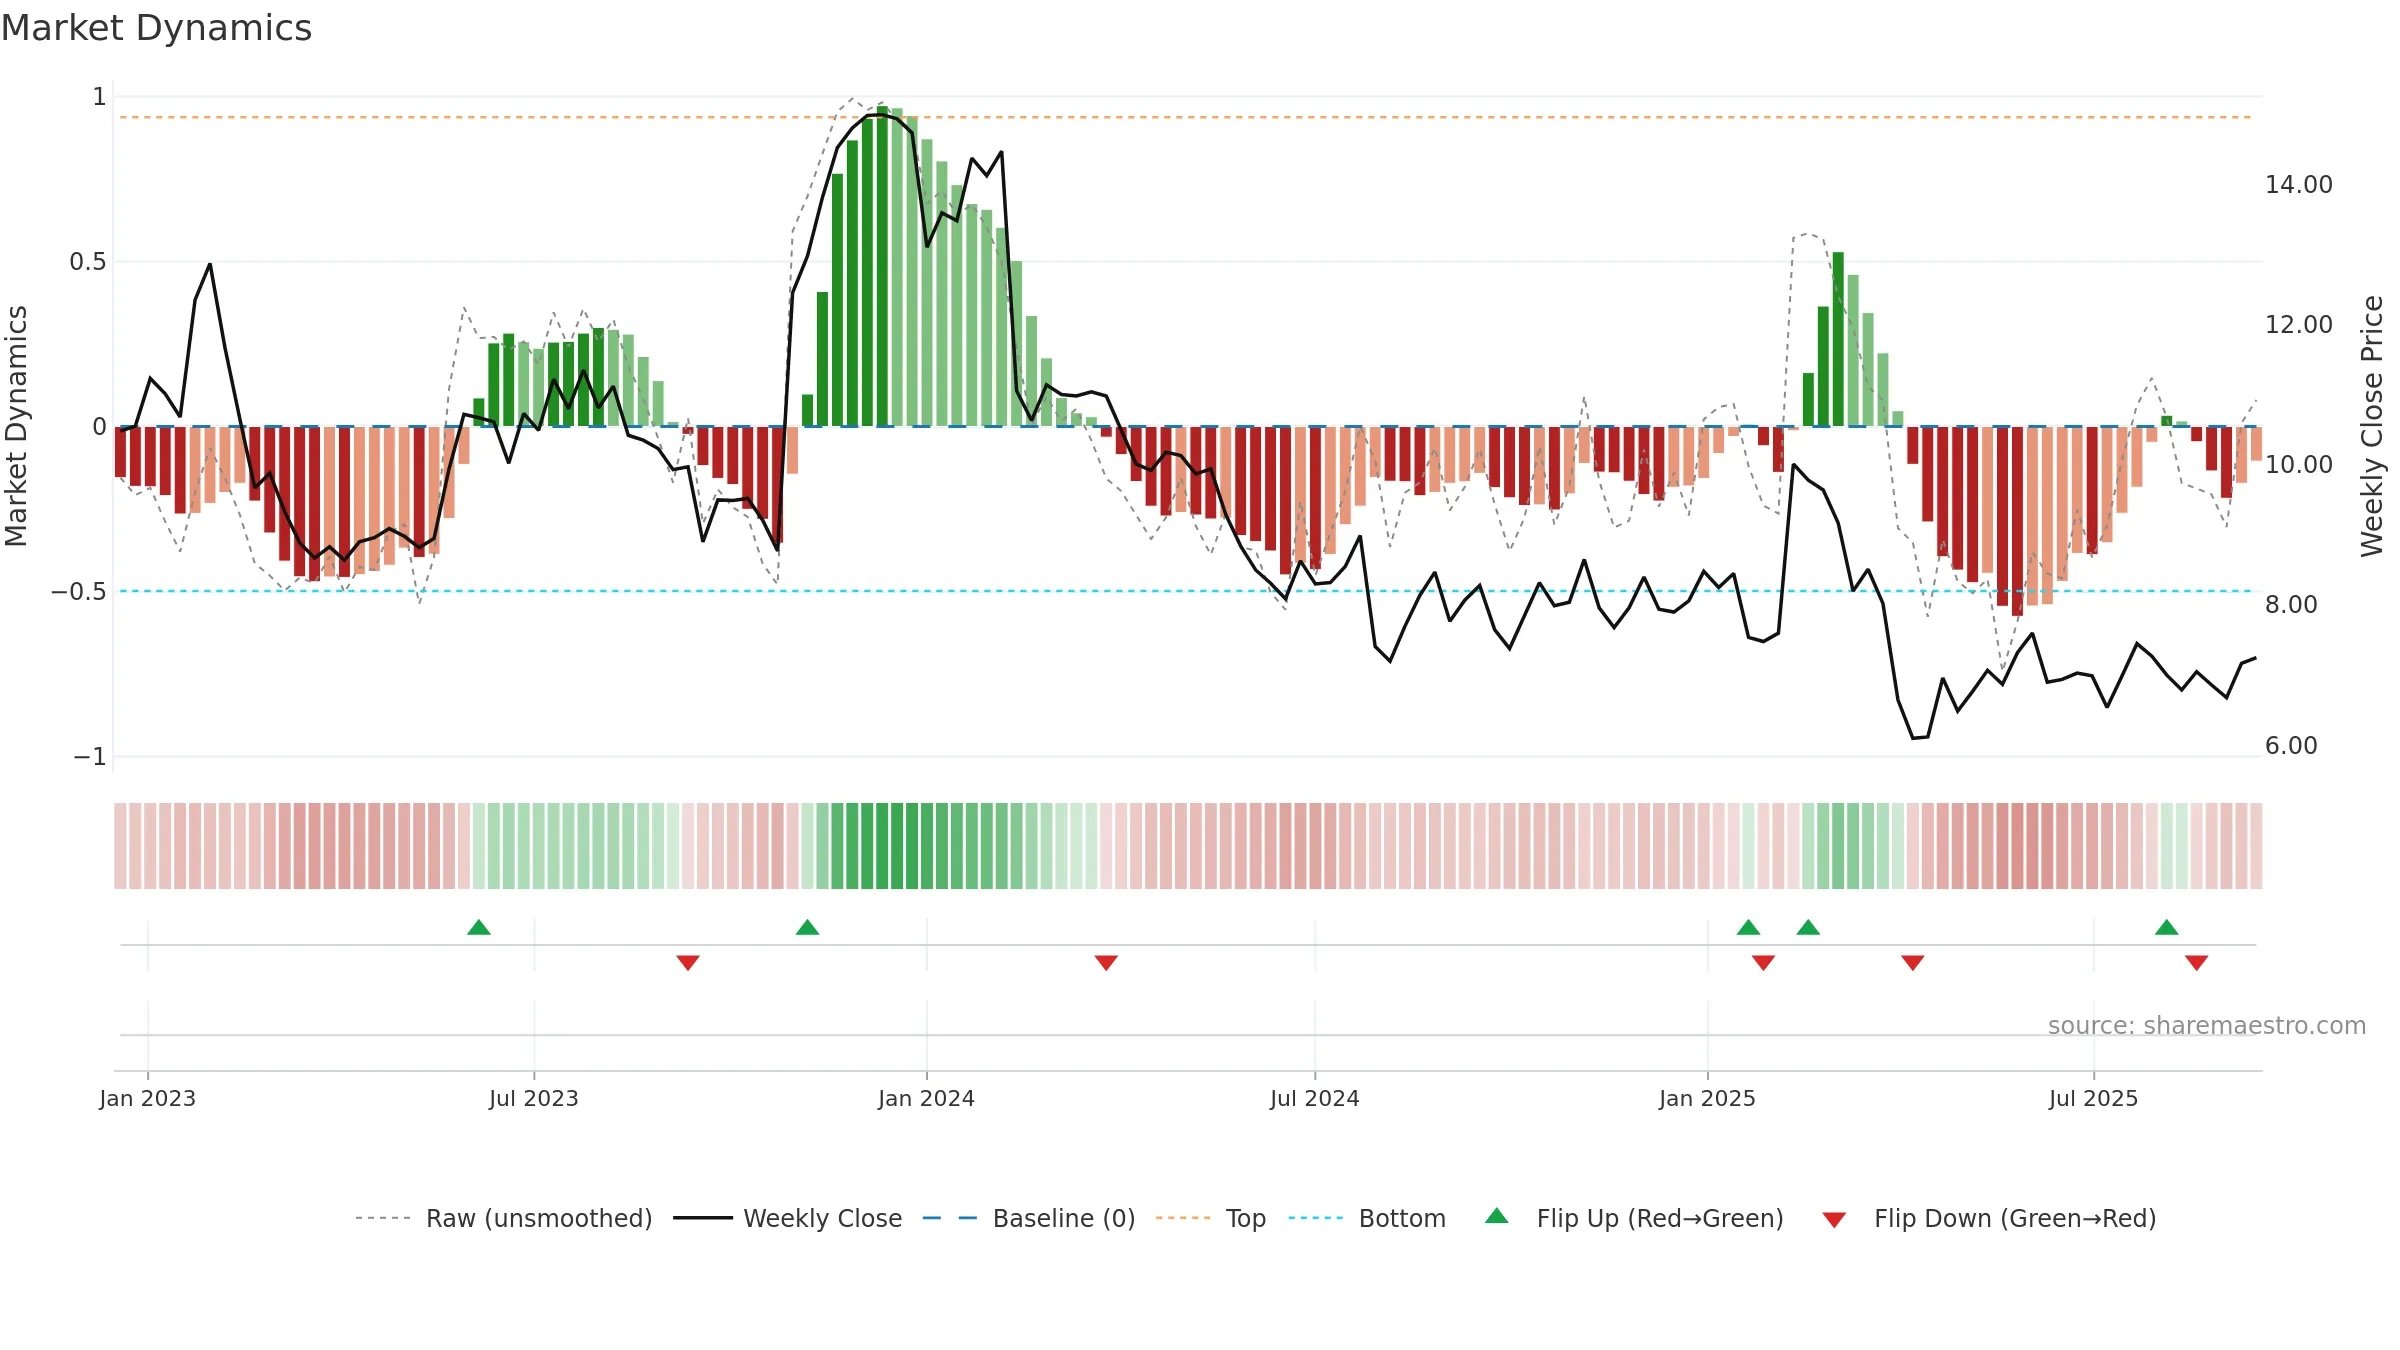Screen dimensions: 2400x1350
Task: Click the −1 left axis label
Action: (x=90, y=757)
